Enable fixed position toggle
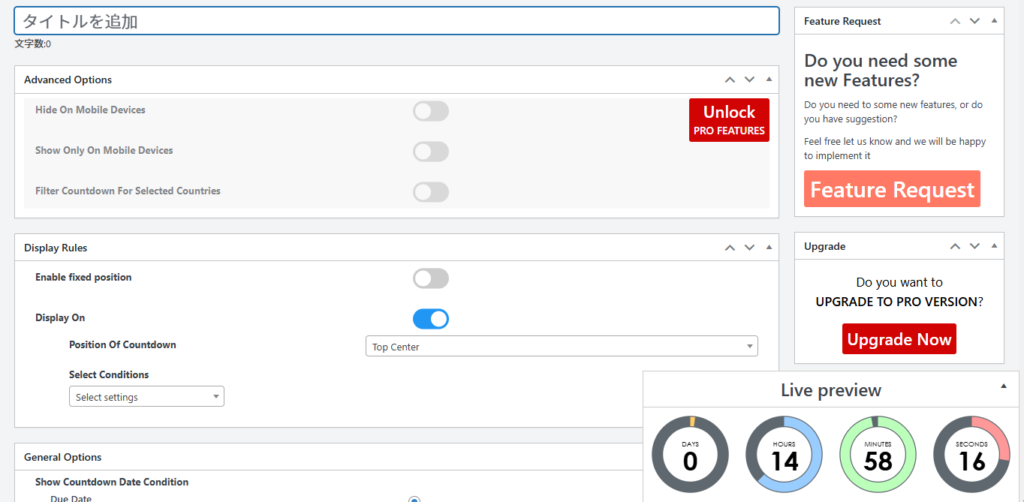The image size is (1024, 502). (431, 278)
